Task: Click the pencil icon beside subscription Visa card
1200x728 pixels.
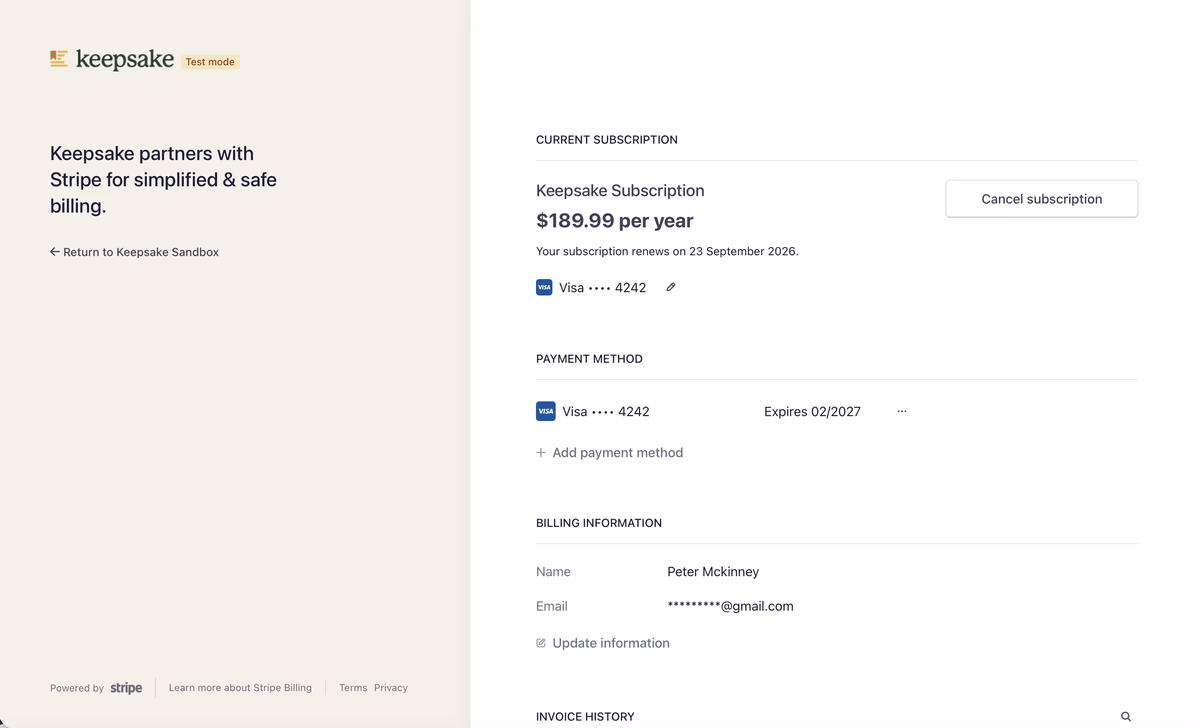Action: (x=671, y=287)
